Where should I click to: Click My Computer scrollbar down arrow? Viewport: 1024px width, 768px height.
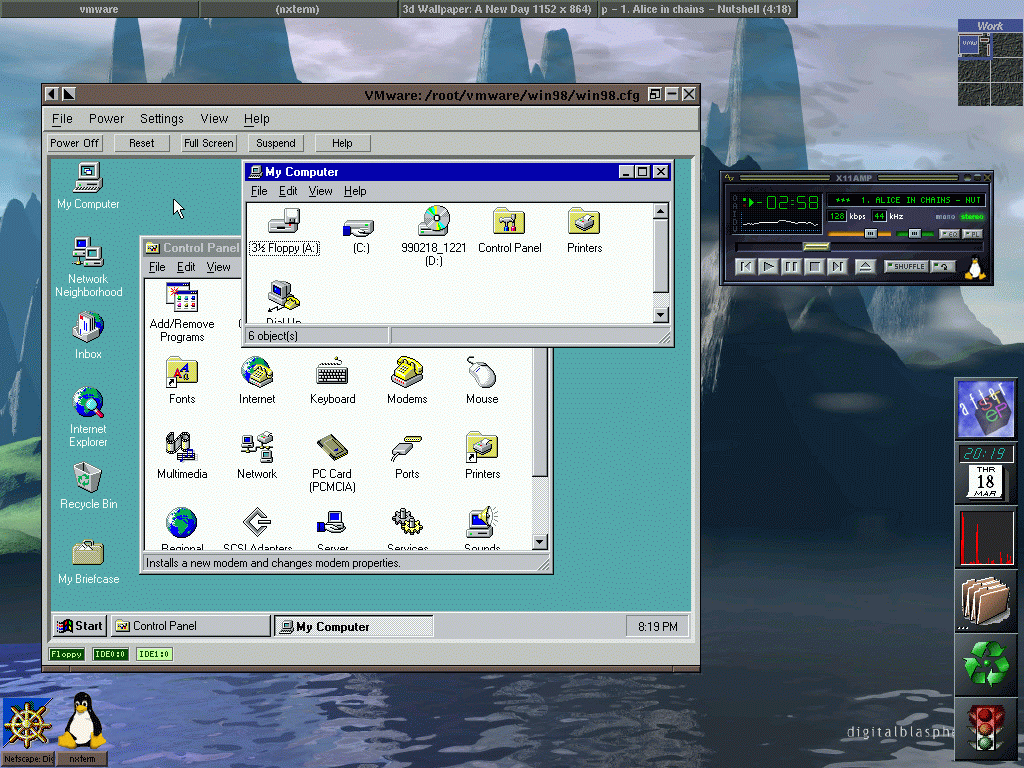(661, 315)
